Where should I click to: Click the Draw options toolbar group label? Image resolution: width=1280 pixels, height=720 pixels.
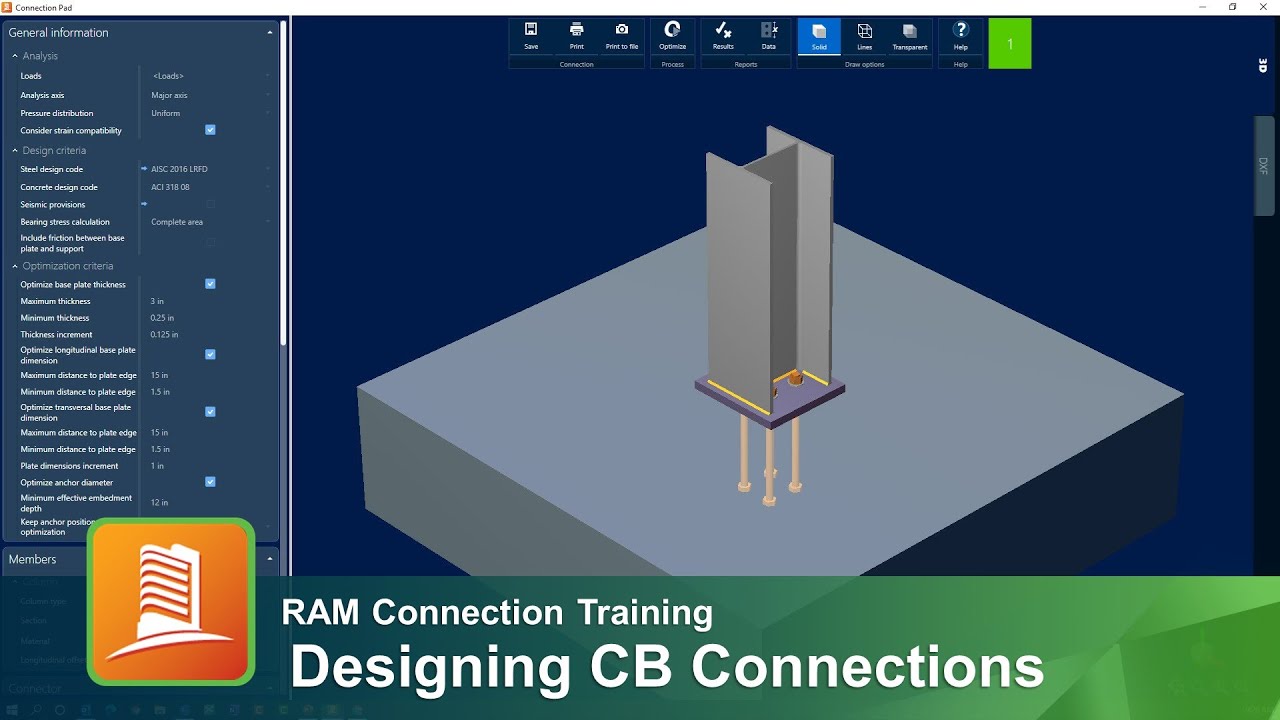tap(865, 64)
